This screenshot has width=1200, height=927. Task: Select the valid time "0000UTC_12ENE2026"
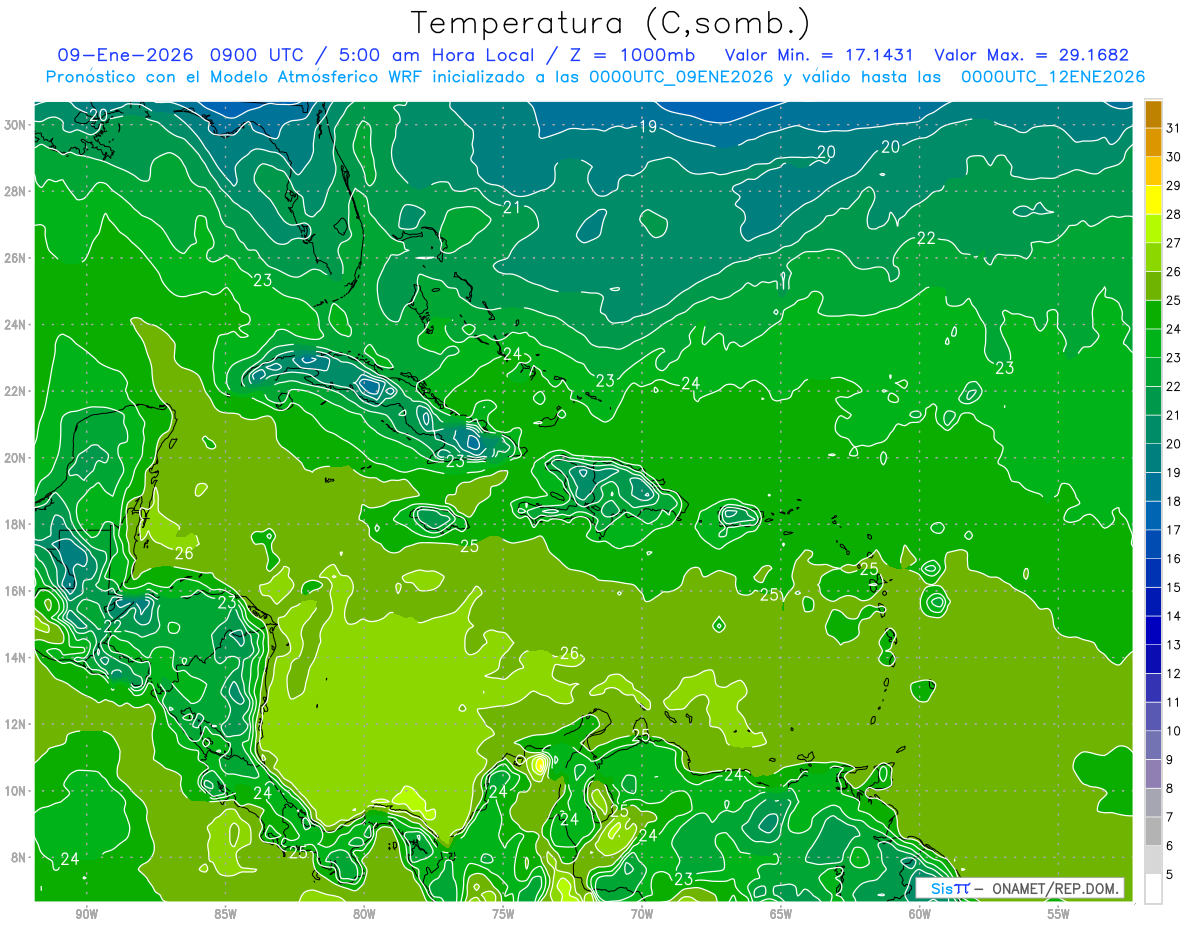1053,77
